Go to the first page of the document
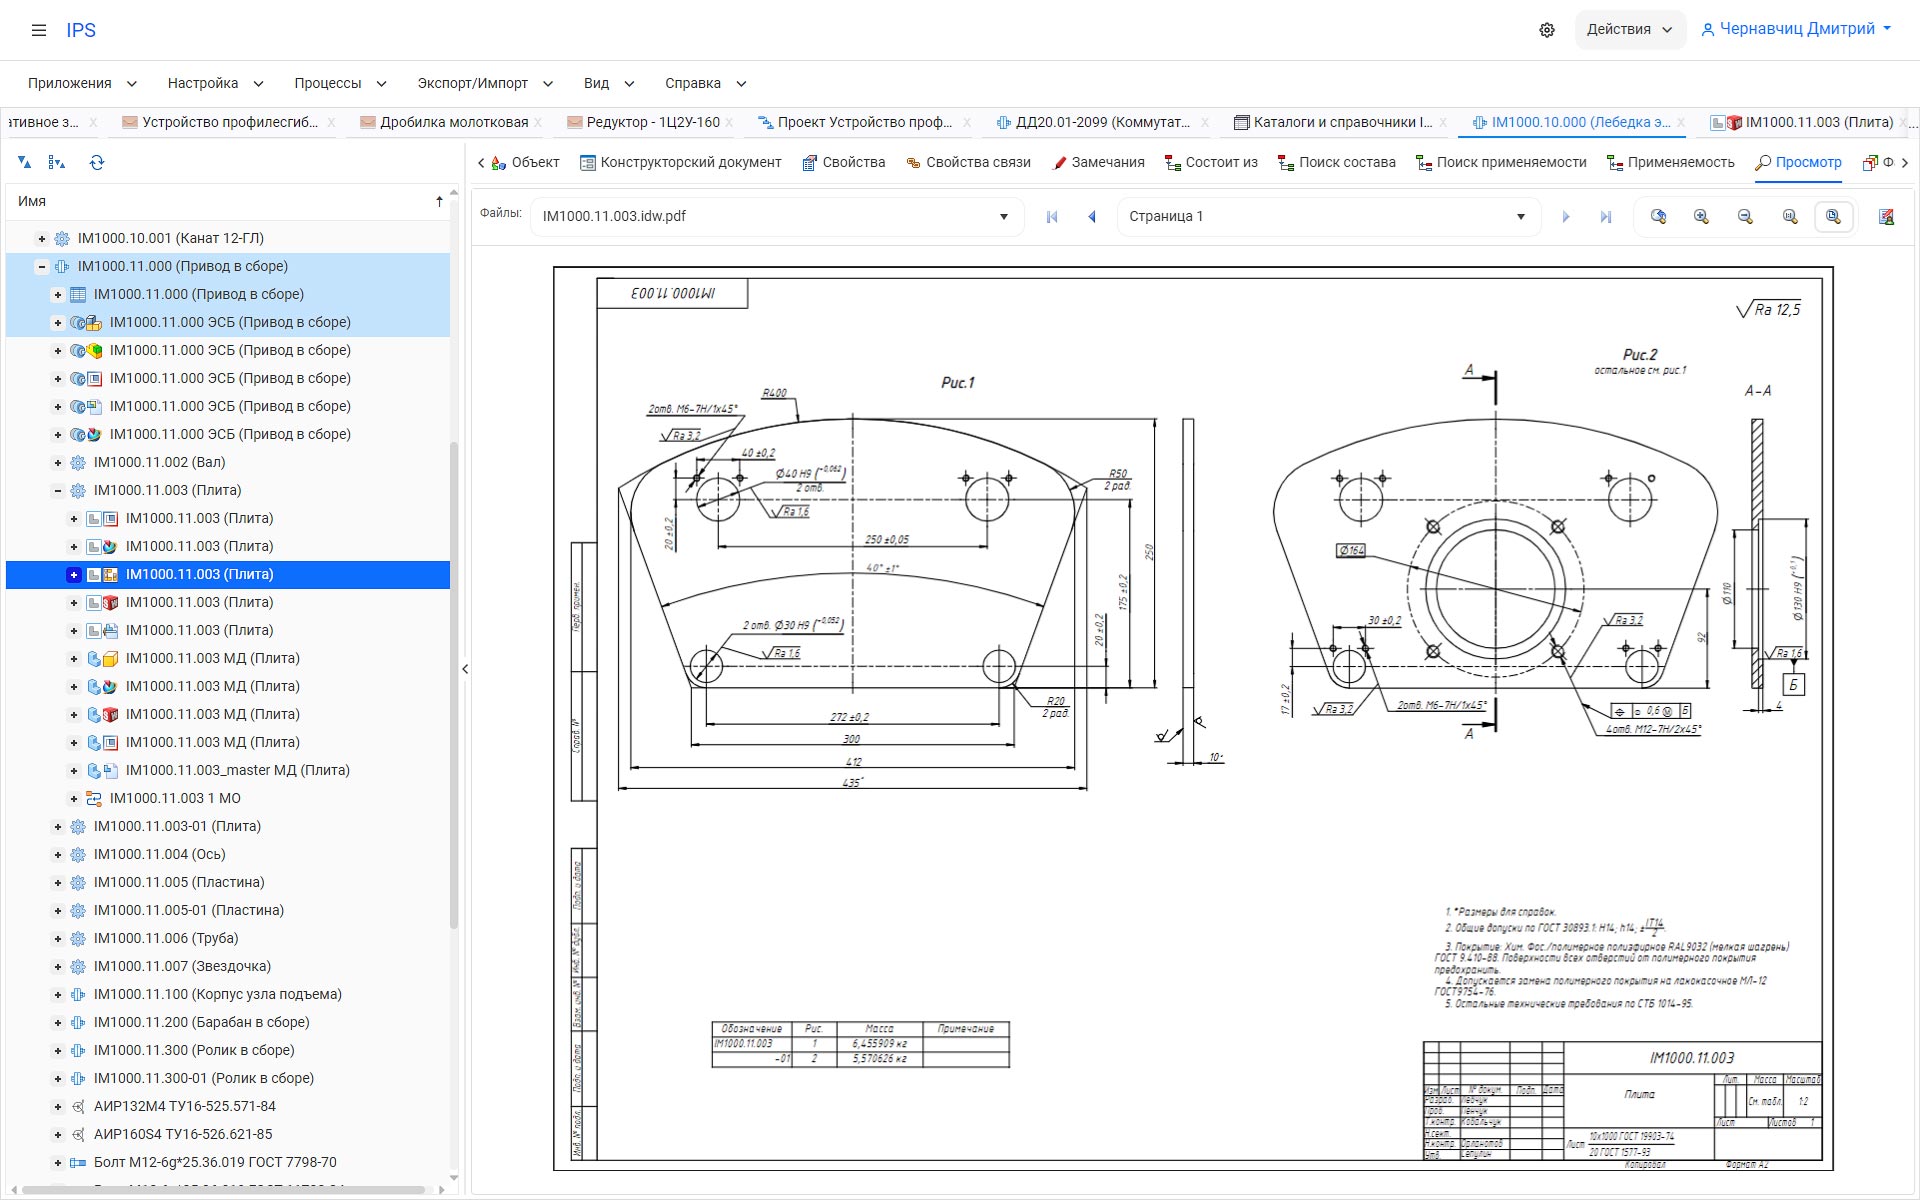 [x=1051, y=217]
